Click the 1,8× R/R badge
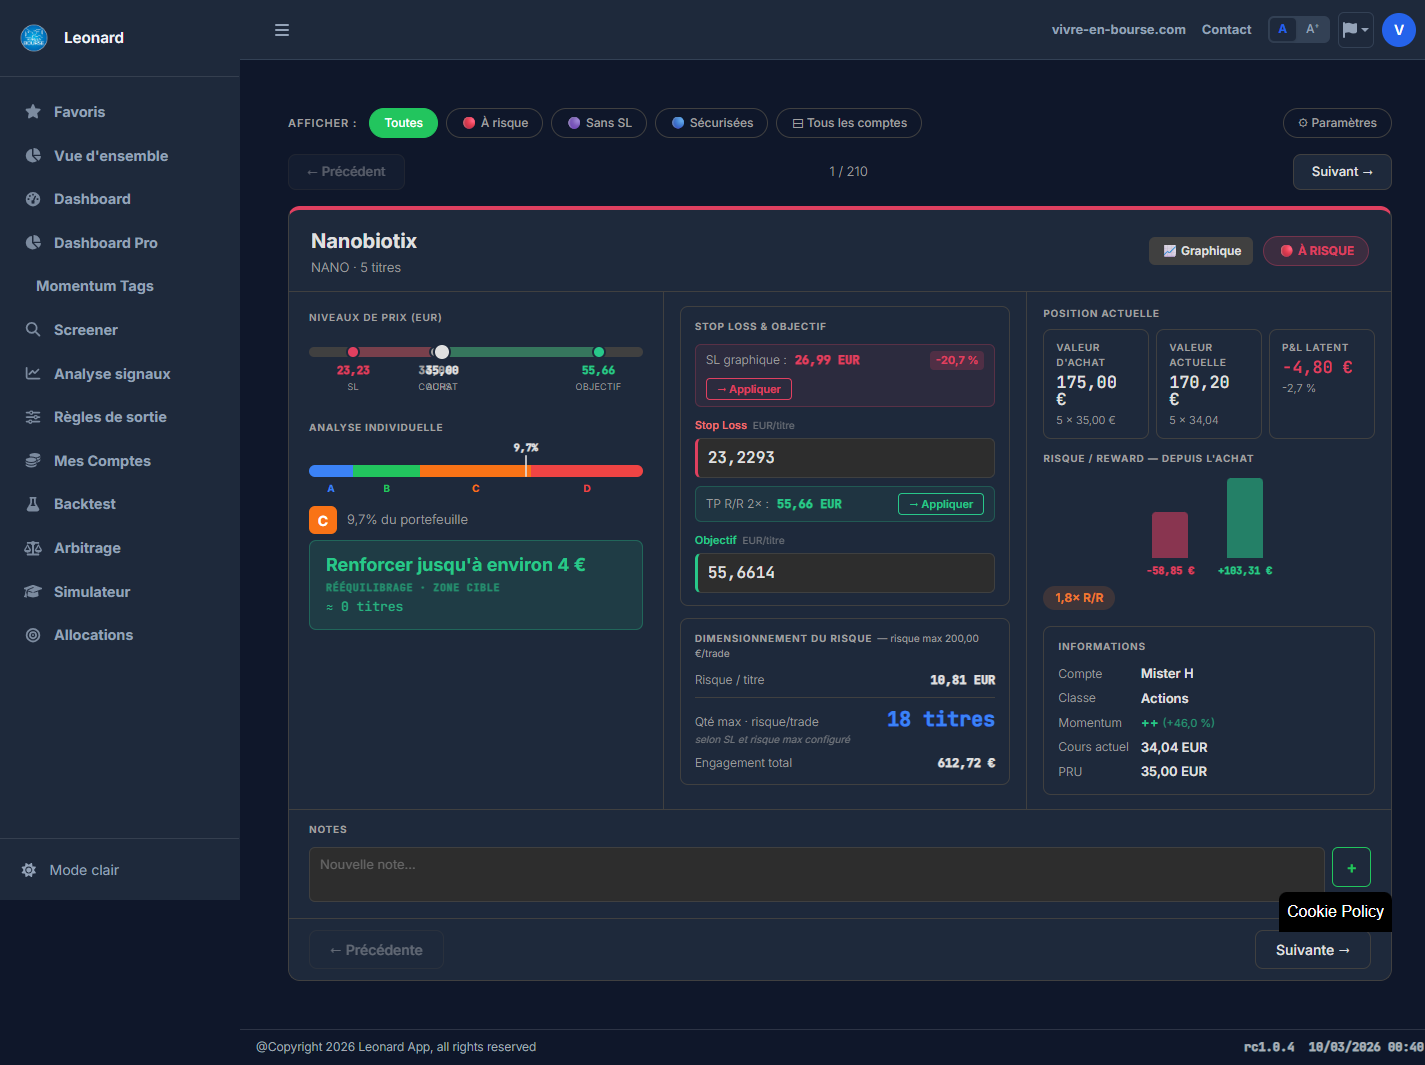 (1079, 598)
